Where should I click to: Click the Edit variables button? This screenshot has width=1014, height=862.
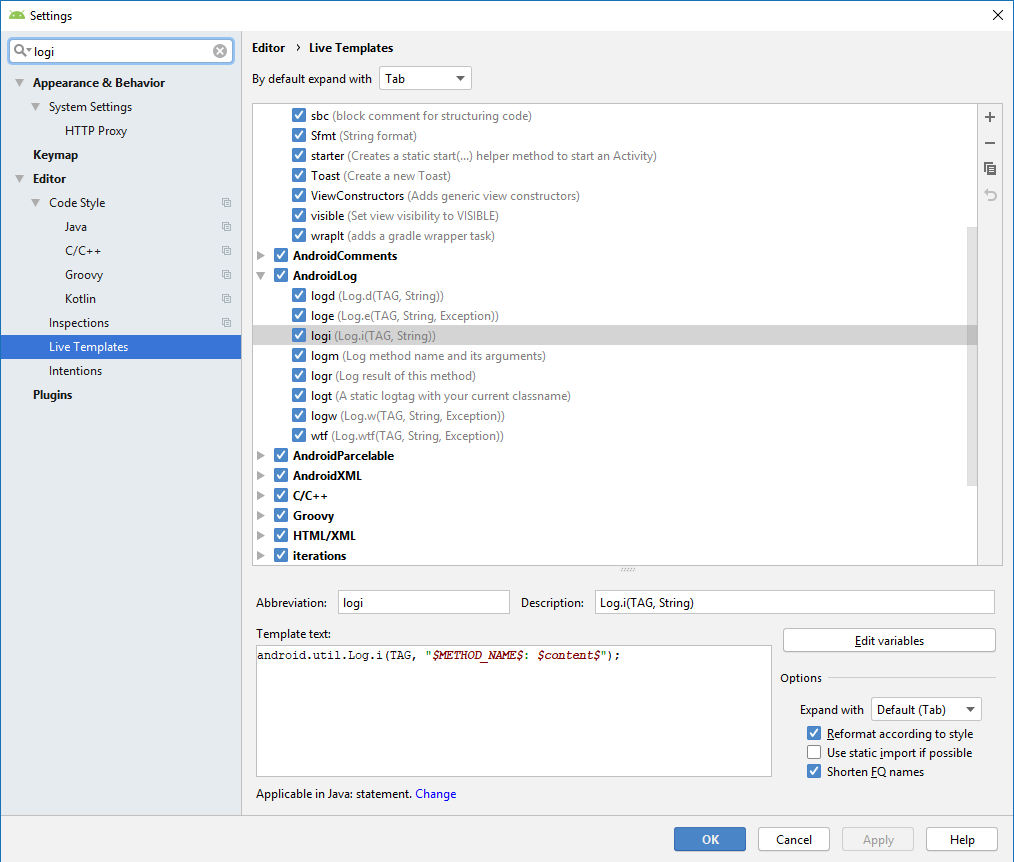(889, 640)
